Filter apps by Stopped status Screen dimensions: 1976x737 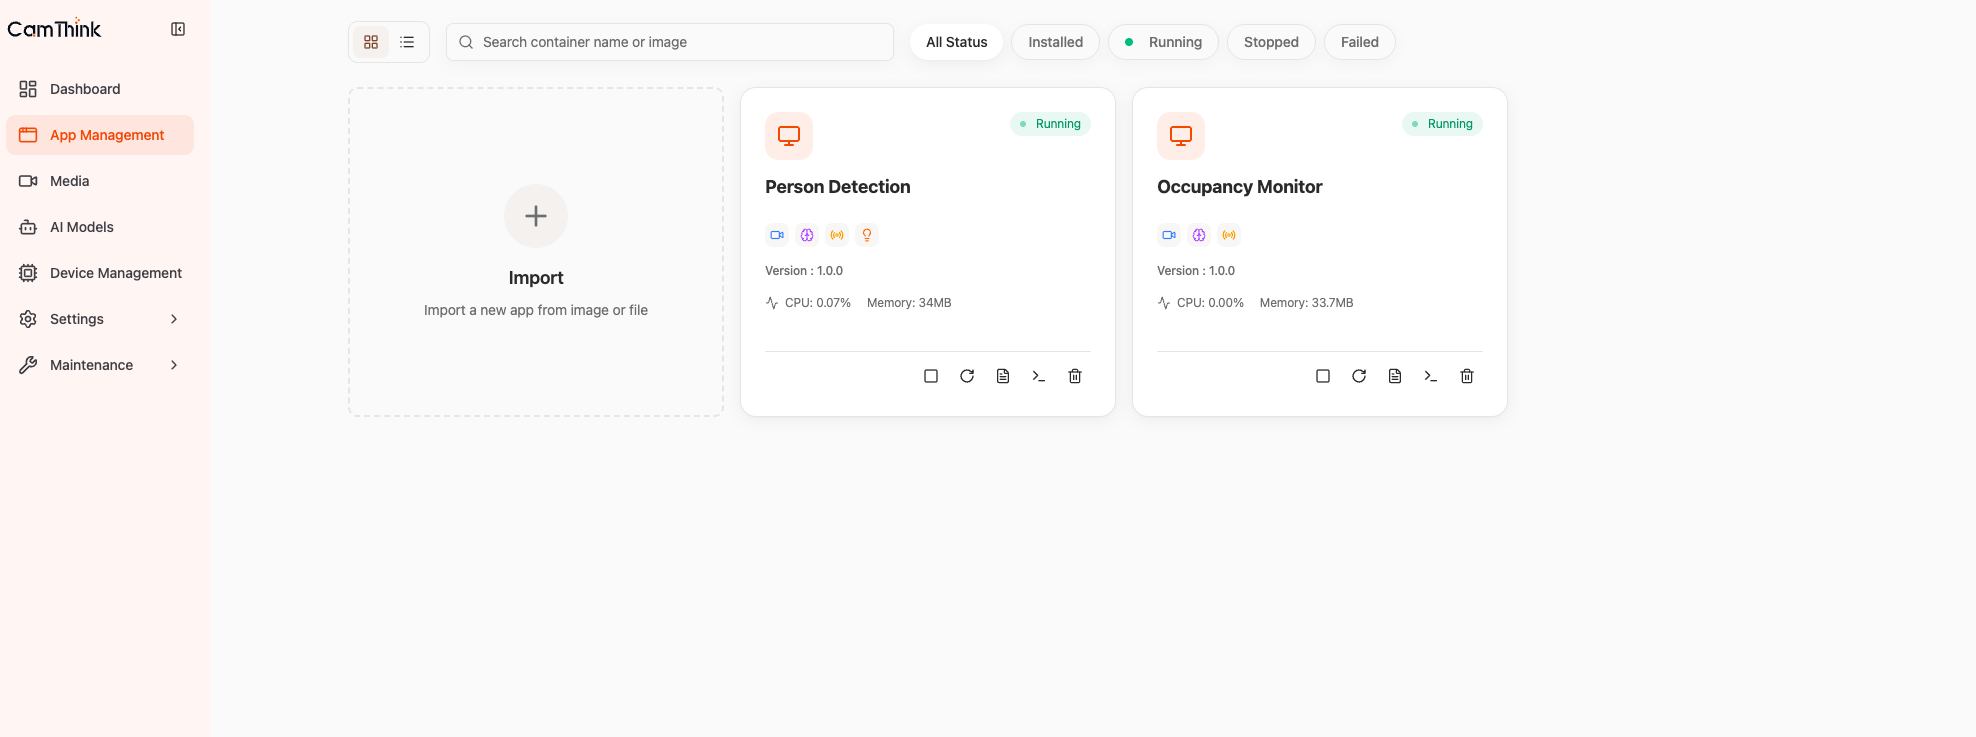pos(1271,42)
